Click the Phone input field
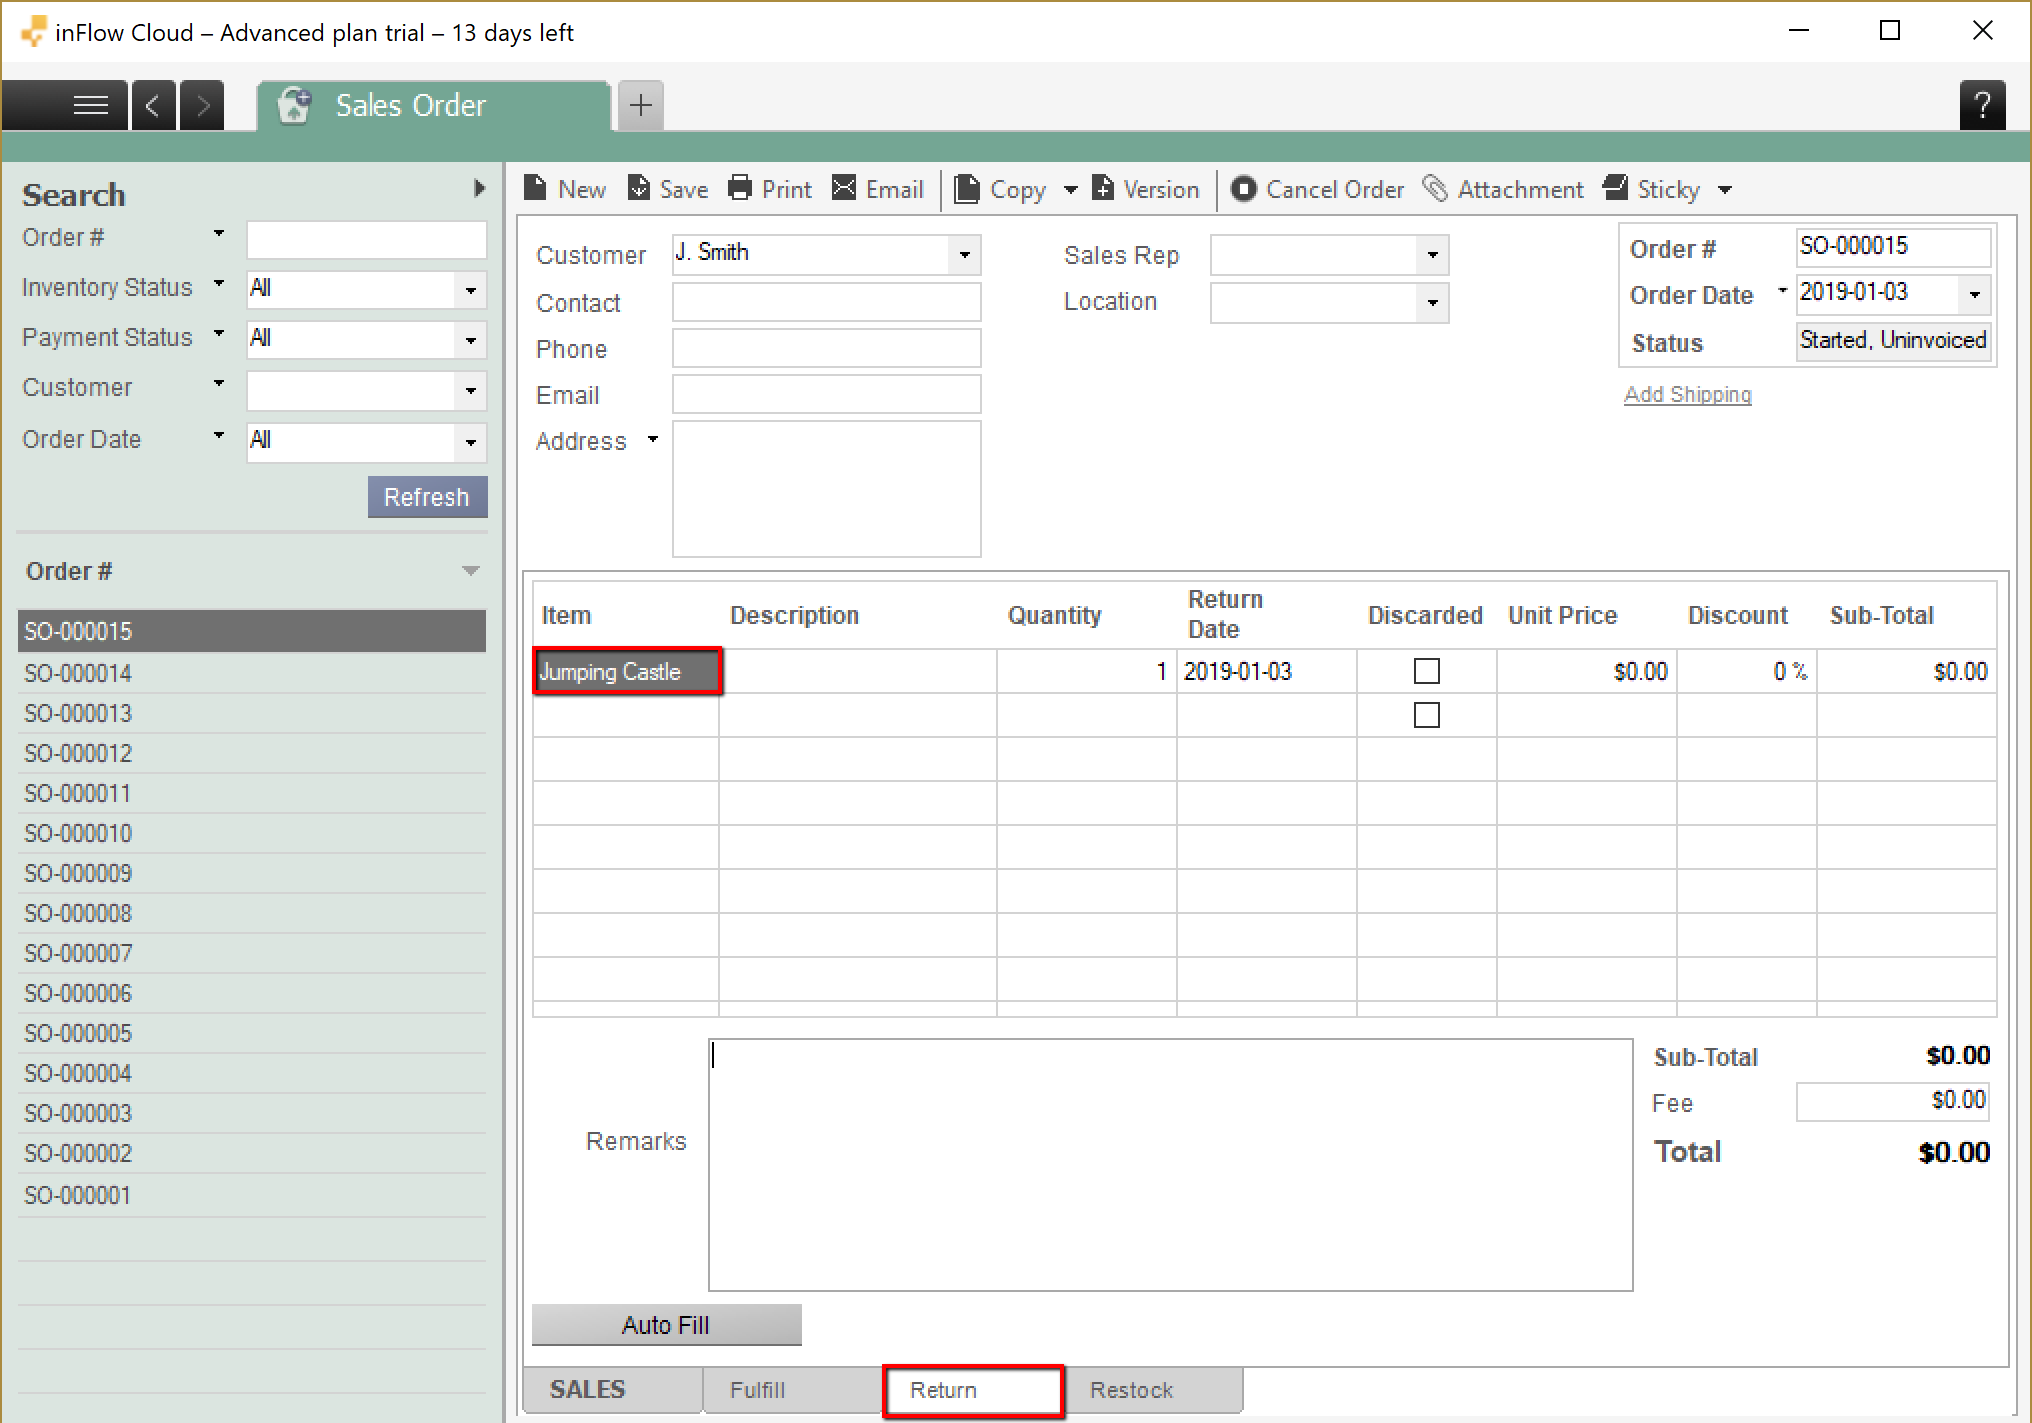 pyautogui.click(x=826, y=348)
